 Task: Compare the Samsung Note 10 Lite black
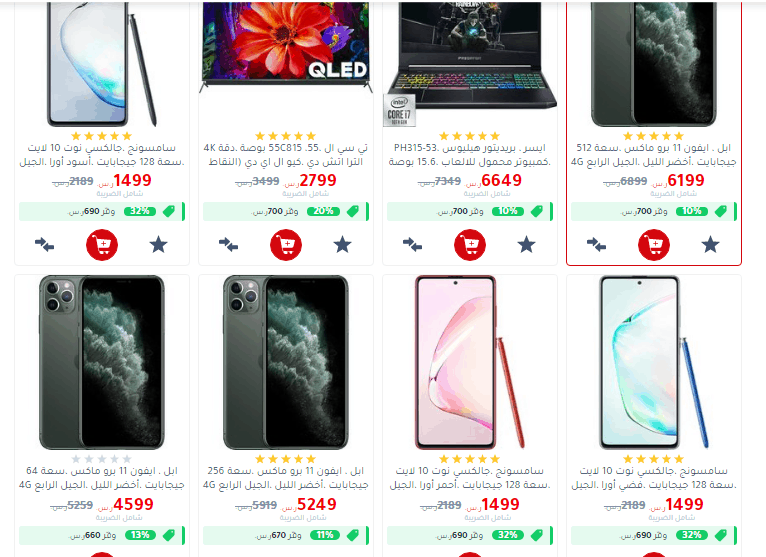(44, 244)
